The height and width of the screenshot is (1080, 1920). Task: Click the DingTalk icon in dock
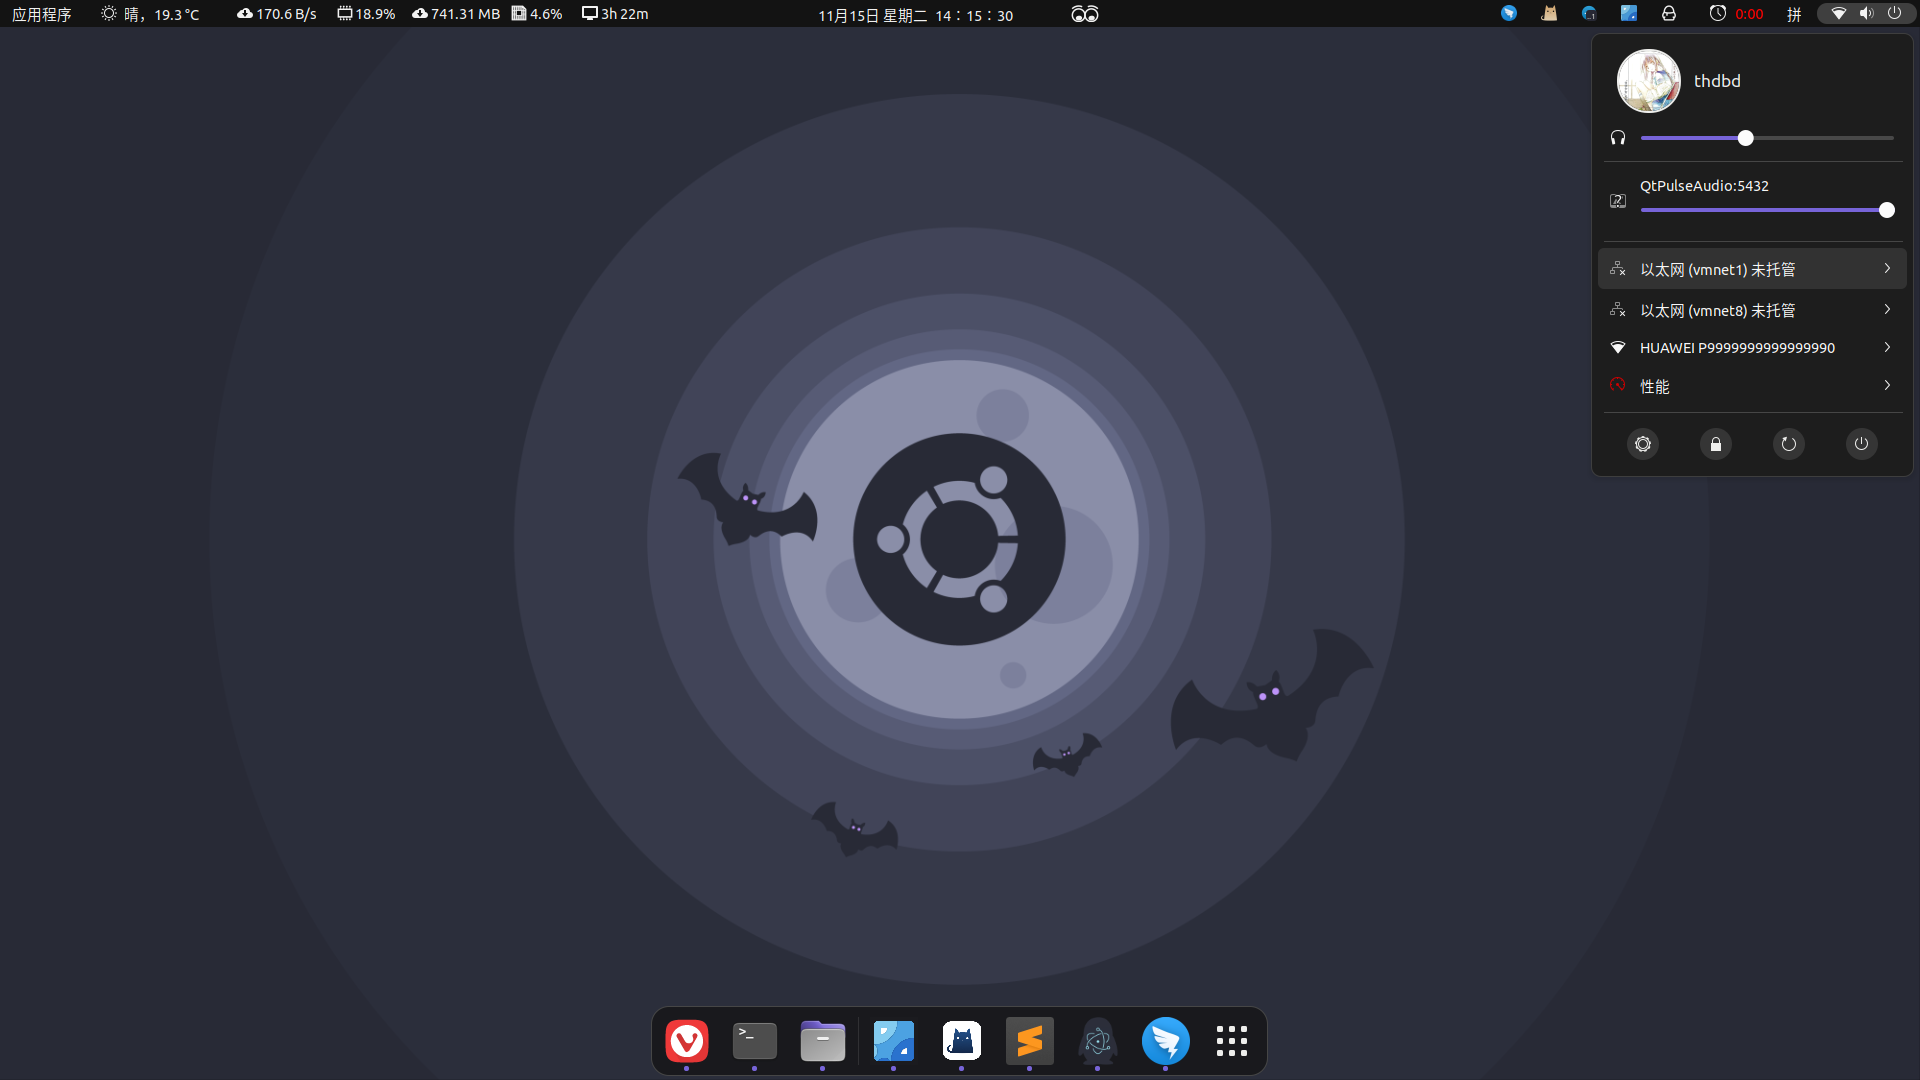[1166, 1041]
